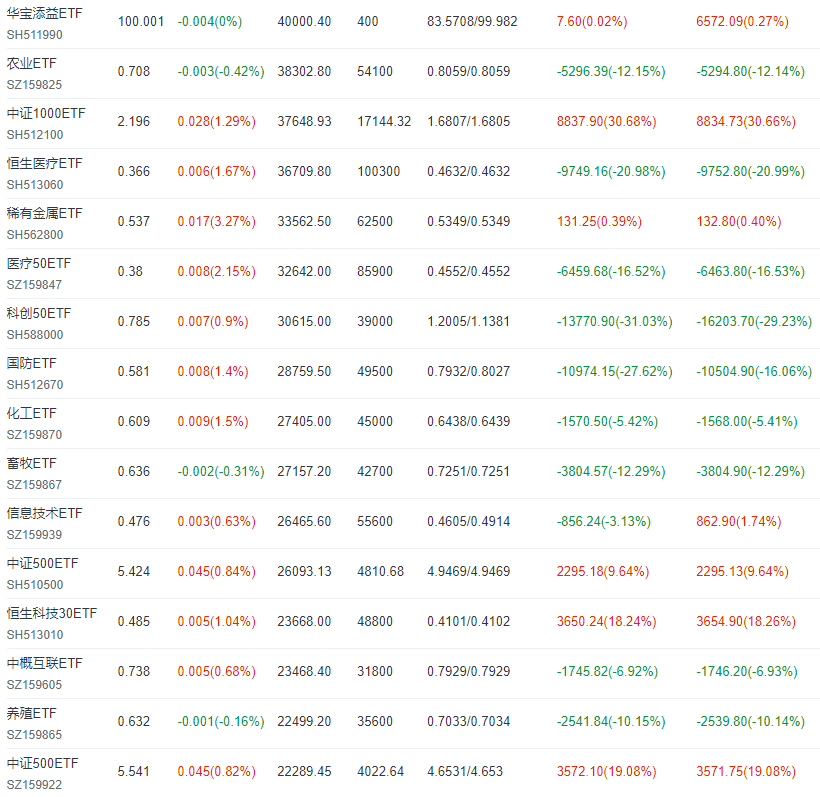Open 化工ETF fund entry

coord(31,413)
